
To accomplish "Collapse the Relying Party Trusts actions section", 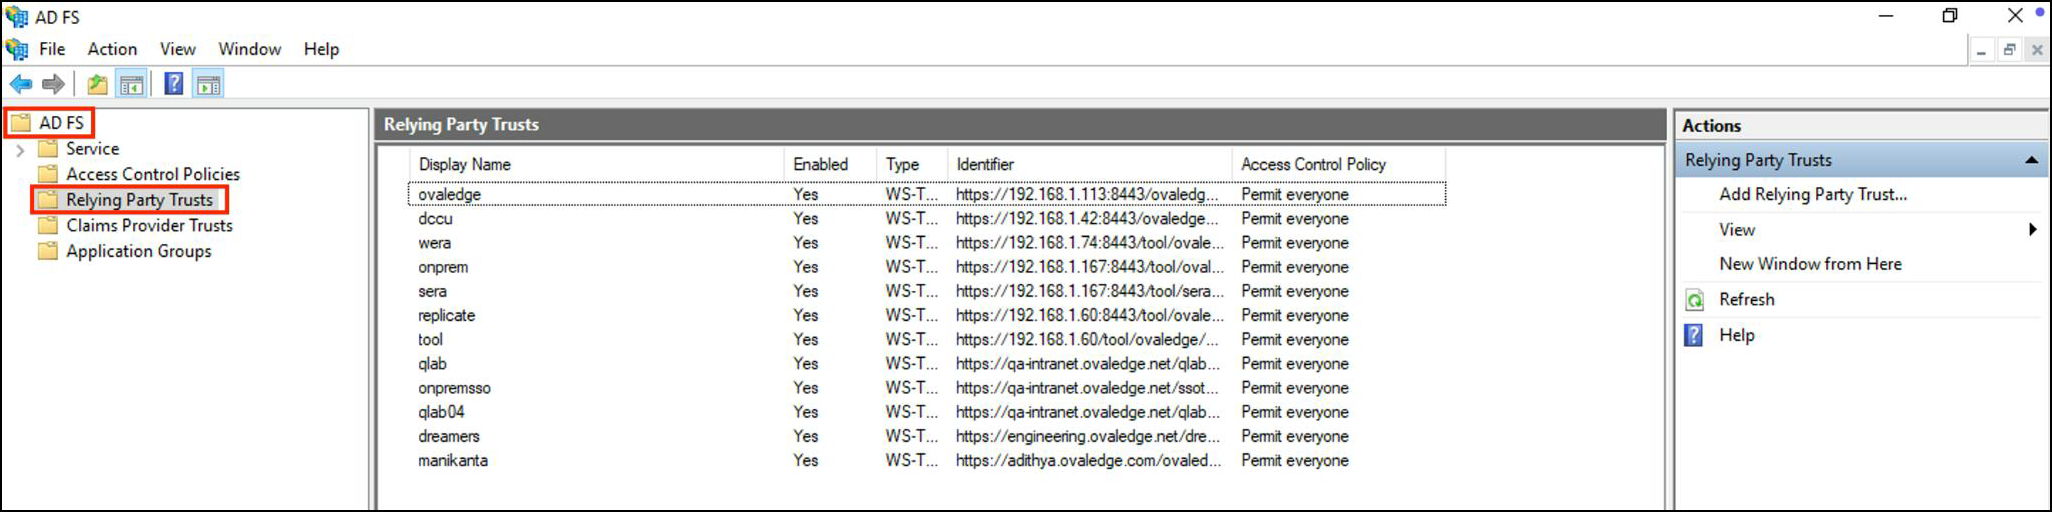I will (x=2031, y=160).
